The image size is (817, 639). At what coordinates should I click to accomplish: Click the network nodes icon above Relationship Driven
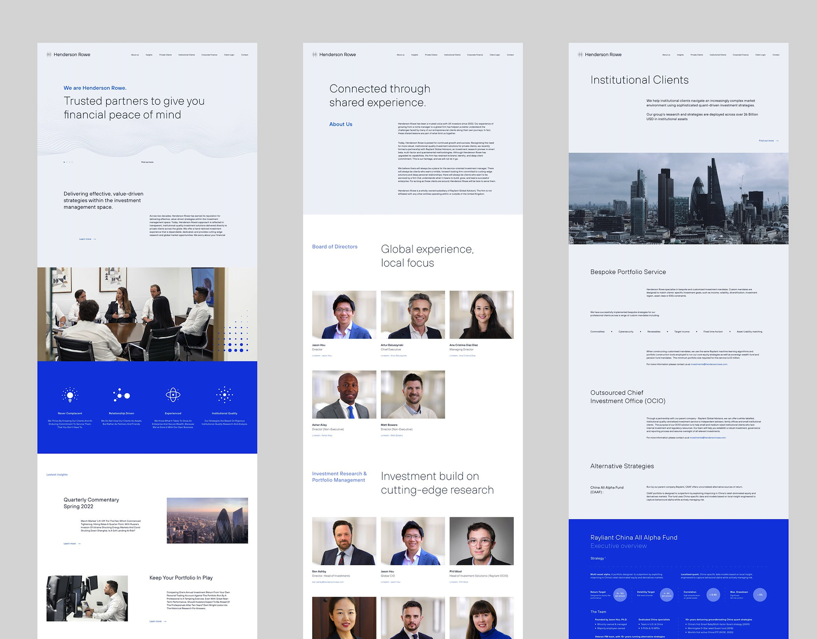(121, 395)
